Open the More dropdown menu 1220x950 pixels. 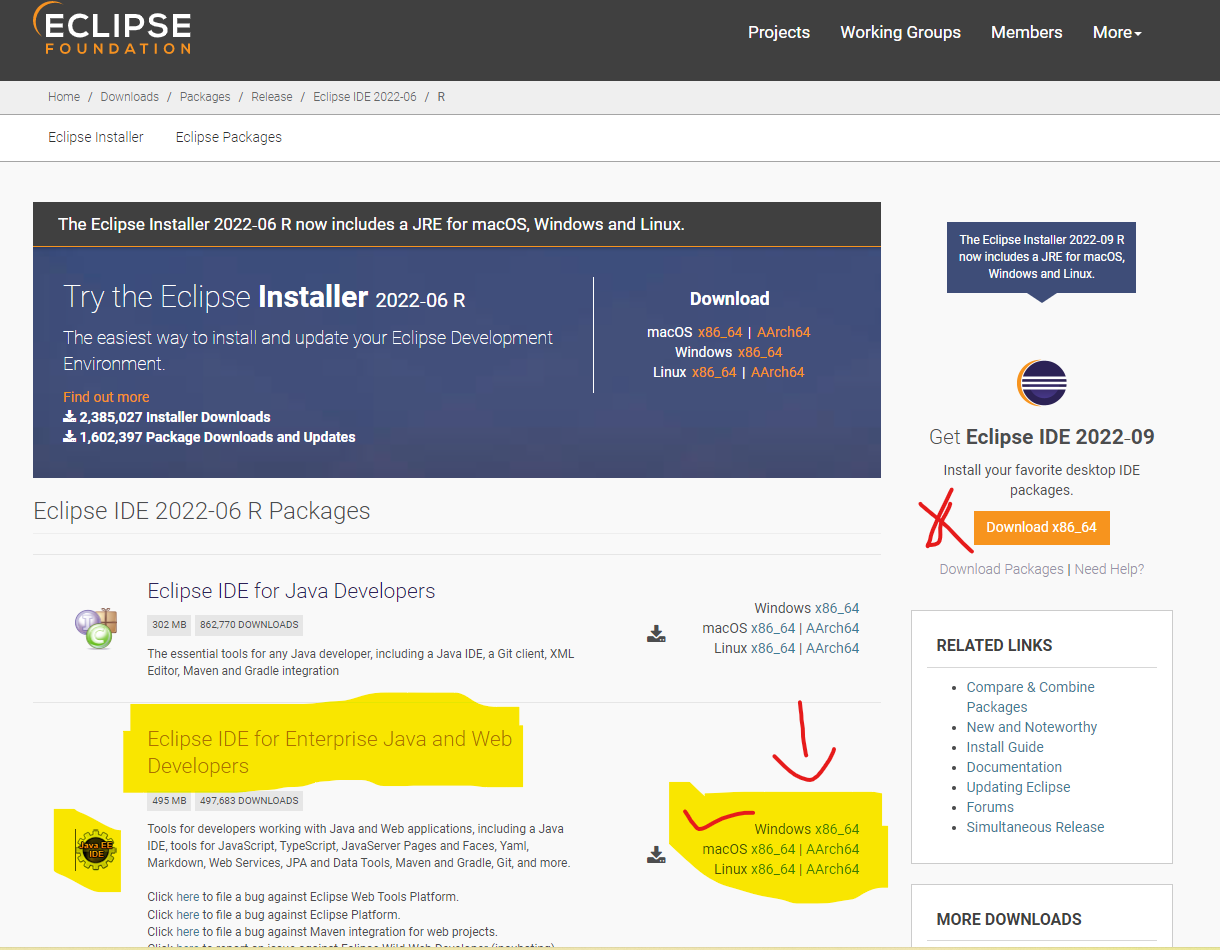tap(1116, 32)
